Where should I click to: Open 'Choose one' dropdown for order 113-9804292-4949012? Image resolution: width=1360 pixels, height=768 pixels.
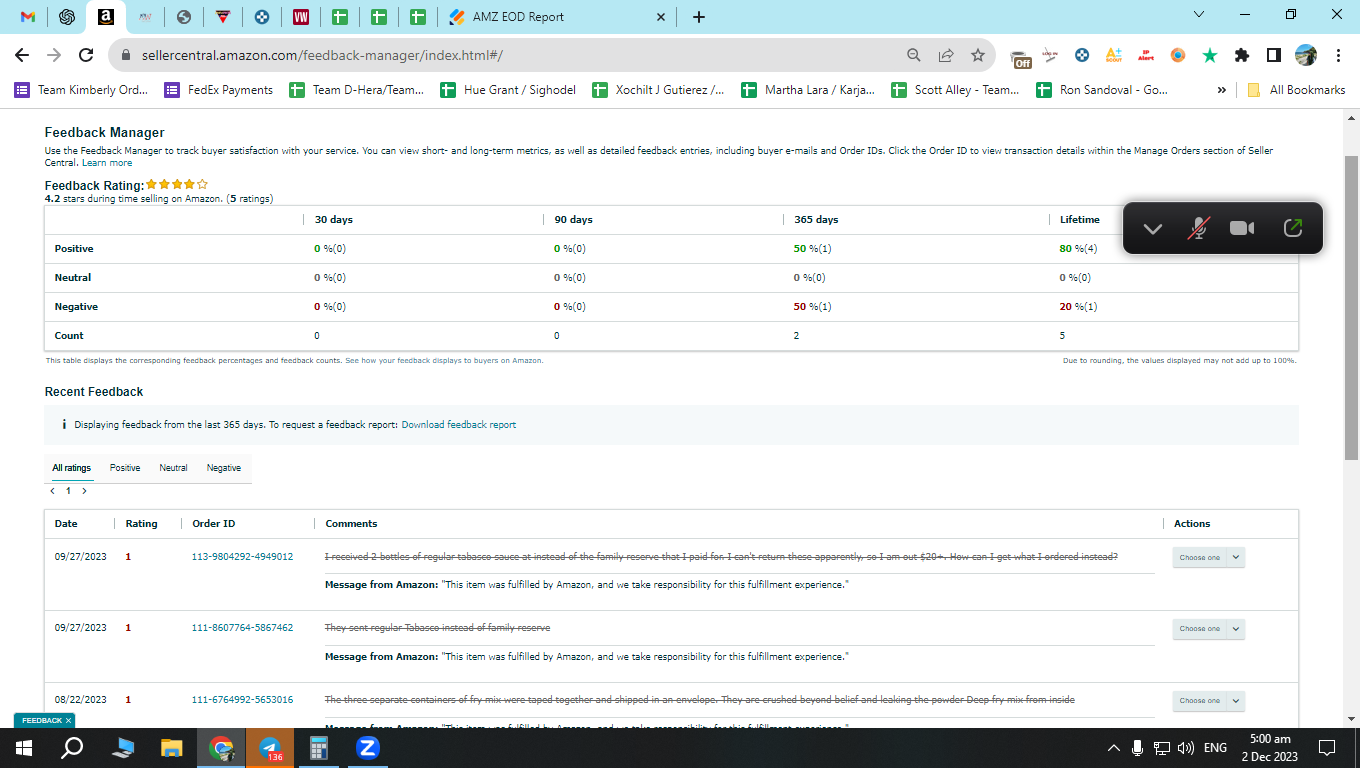pos(1208,558)
